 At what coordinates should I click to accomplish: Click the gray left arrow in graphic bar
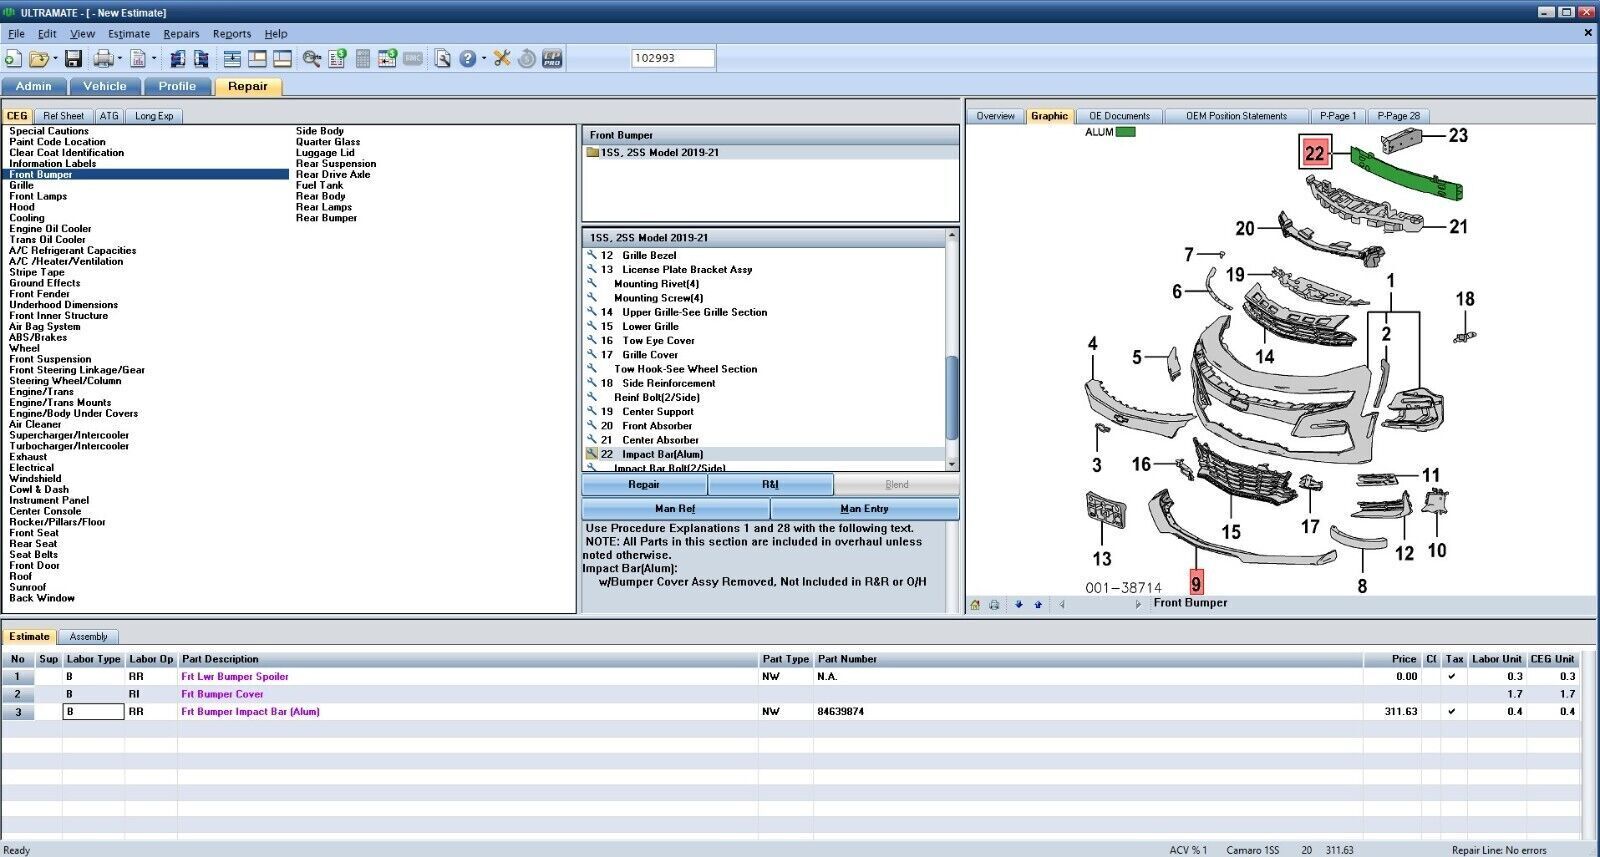pyautogui.click(x=1062, y=605)
